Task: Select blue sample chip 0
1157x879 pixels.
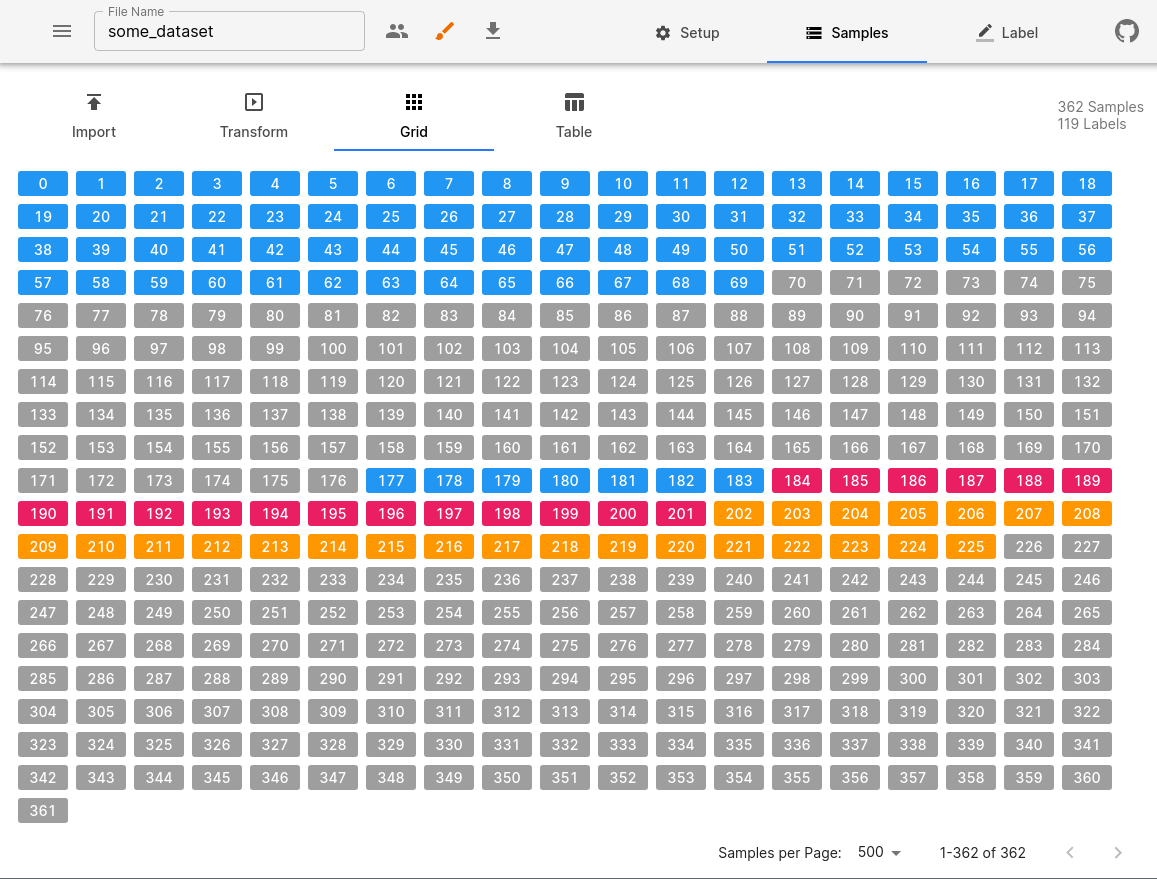Action: click(43, 184)
